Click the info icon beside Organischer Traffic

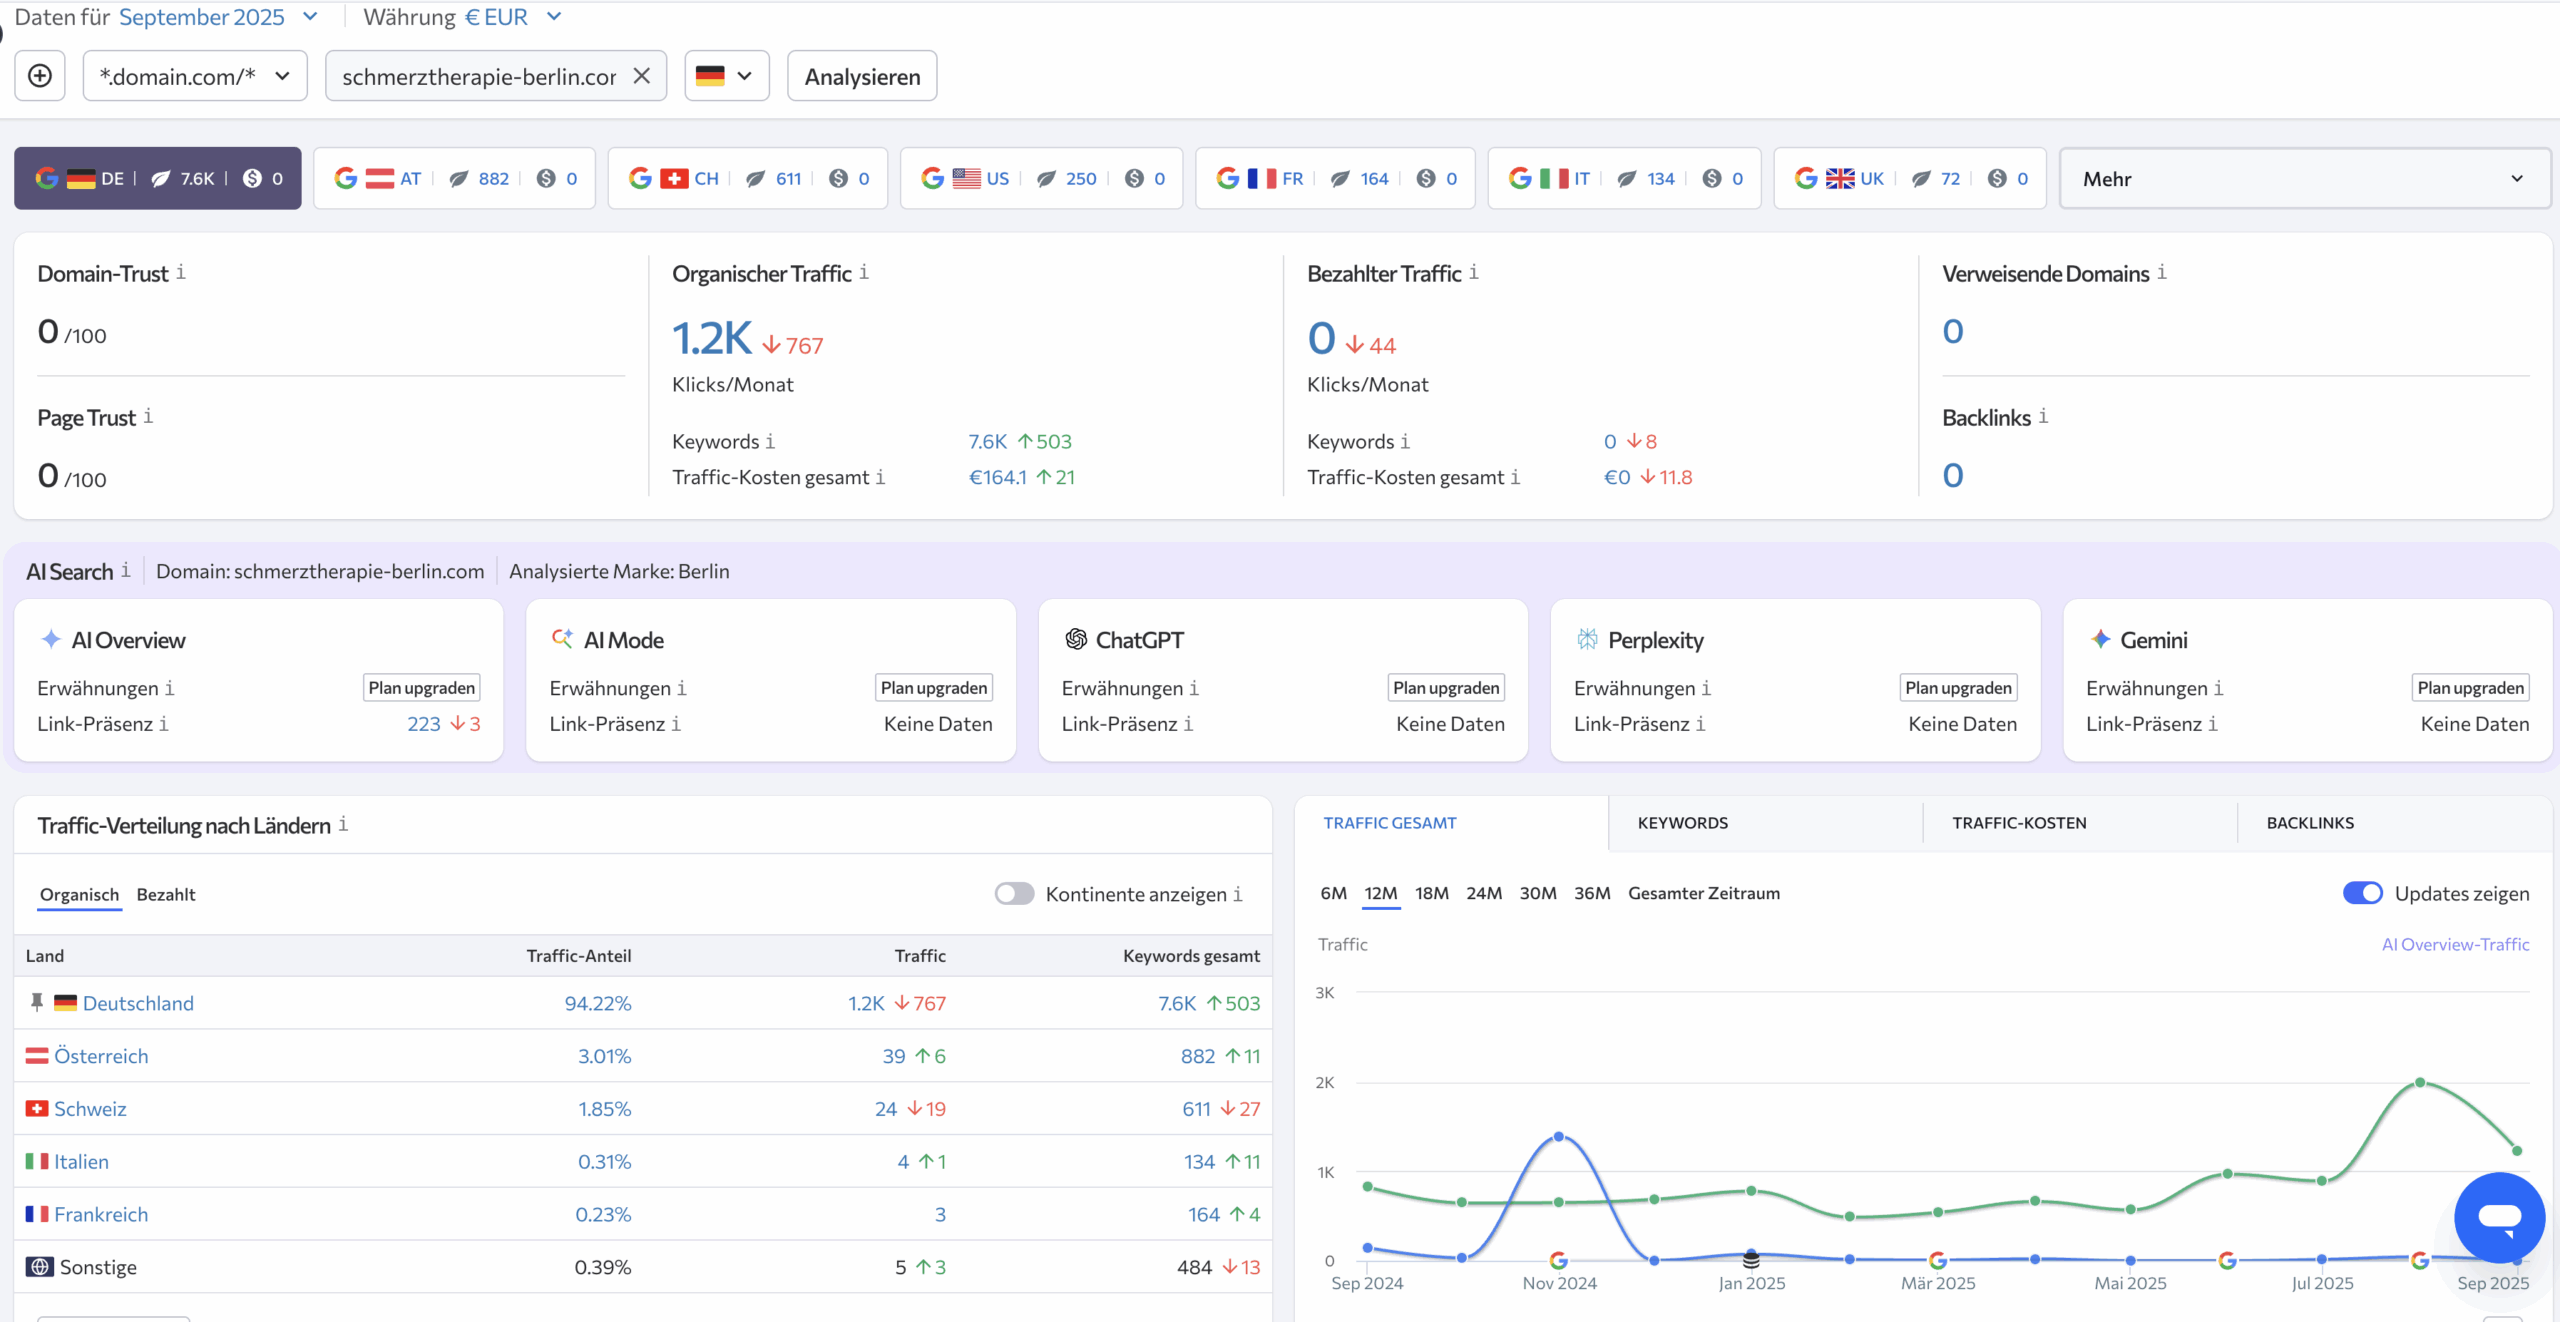pyautogui.click(x=864, y=272)
